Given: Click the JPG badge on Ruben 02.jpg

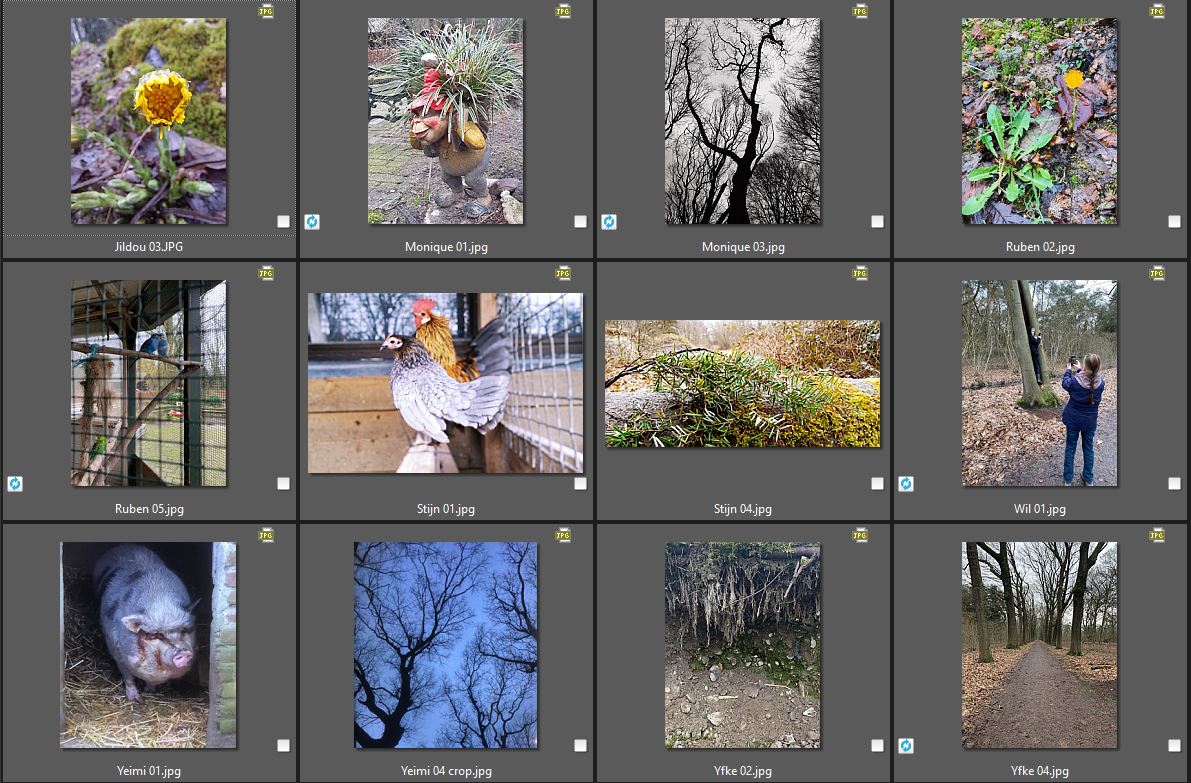Looking at the screenshot, I should (x=1157, y=12).
